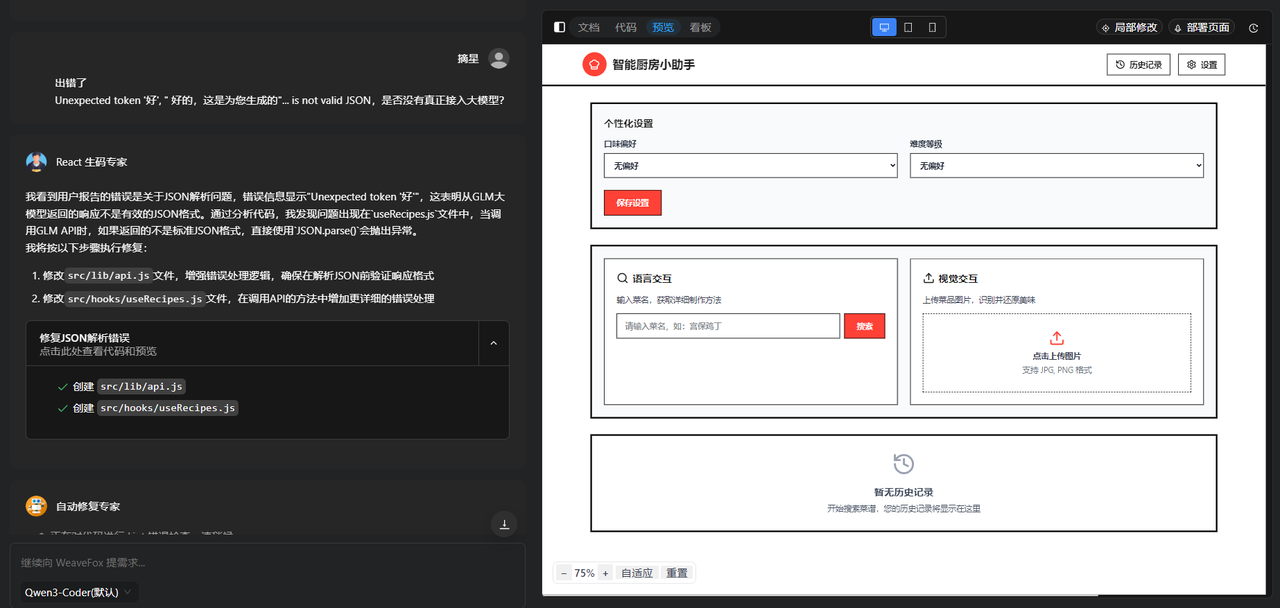
Task: Switch to tablet preview mode
Action: (908, 27)
